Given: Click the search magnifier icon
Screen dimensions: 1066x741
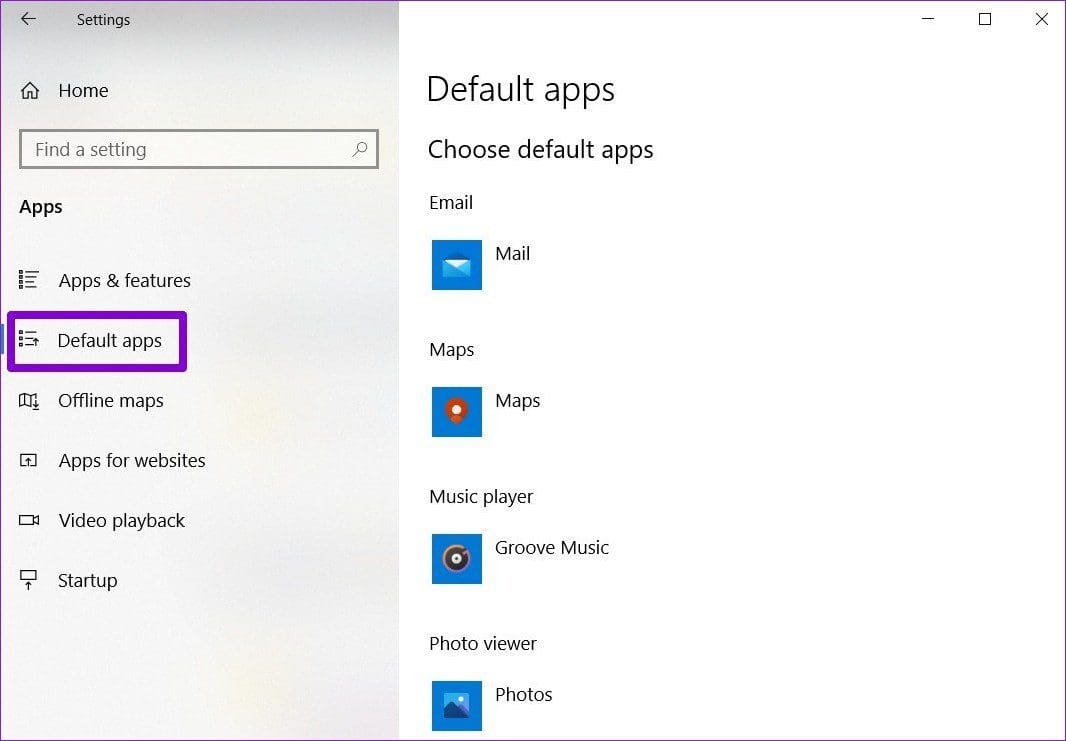Looking at the screenshot, I should [360, 149].
